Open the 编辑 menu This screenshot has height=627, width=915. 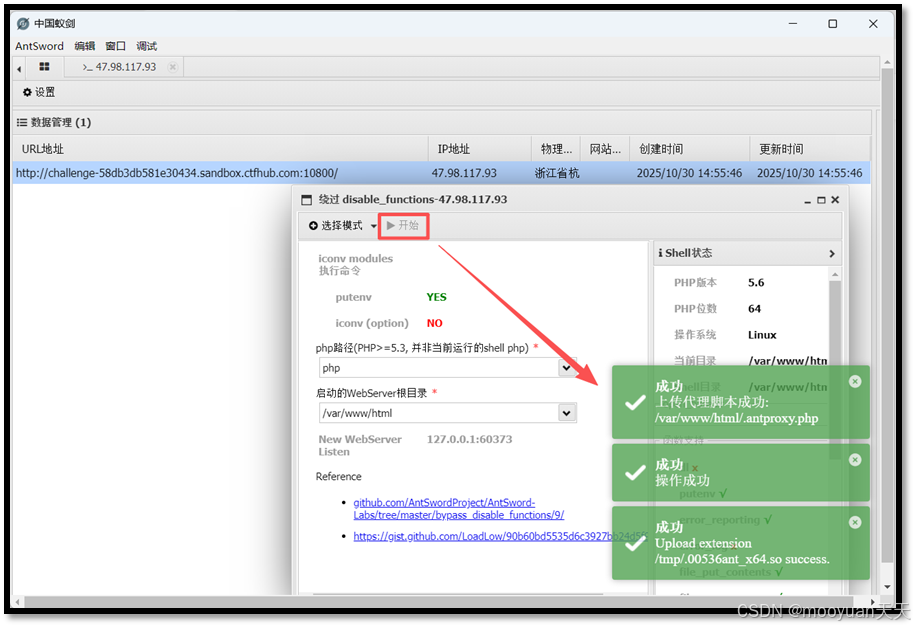click(x=85, y=46)
